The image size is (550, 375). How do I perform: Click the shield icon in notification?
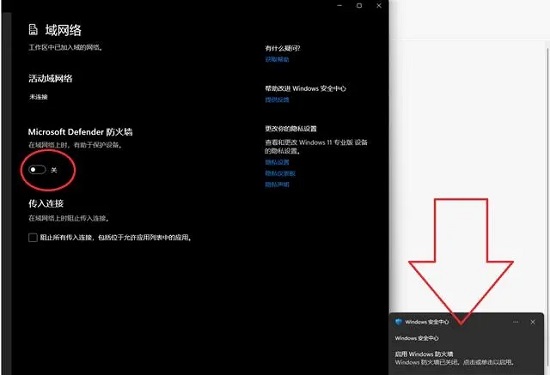pos(398,322)
